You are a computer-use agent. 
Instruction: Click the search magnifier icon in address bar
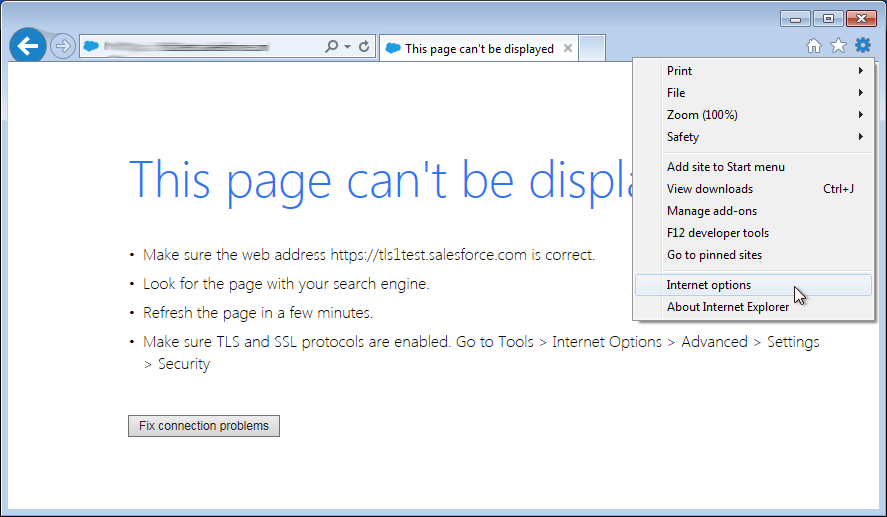tap(332, 47)
